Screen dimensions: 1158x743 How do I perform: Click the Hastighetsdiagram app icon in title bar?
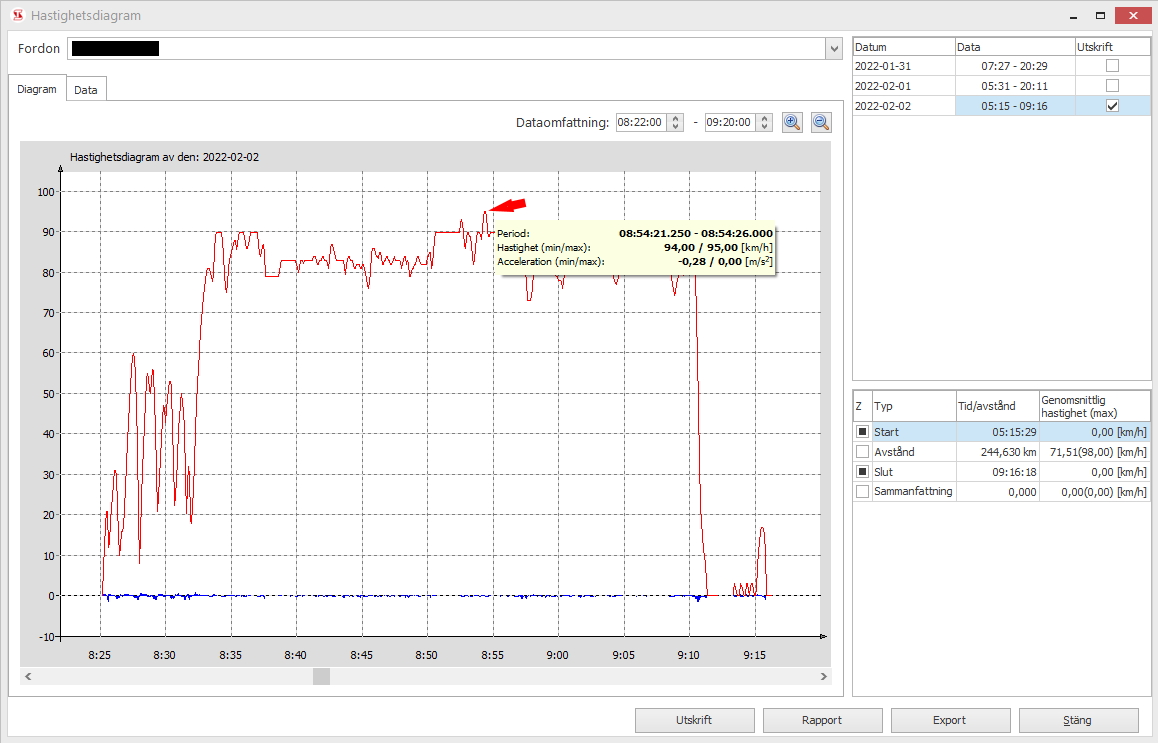click(x=15, y=15)
